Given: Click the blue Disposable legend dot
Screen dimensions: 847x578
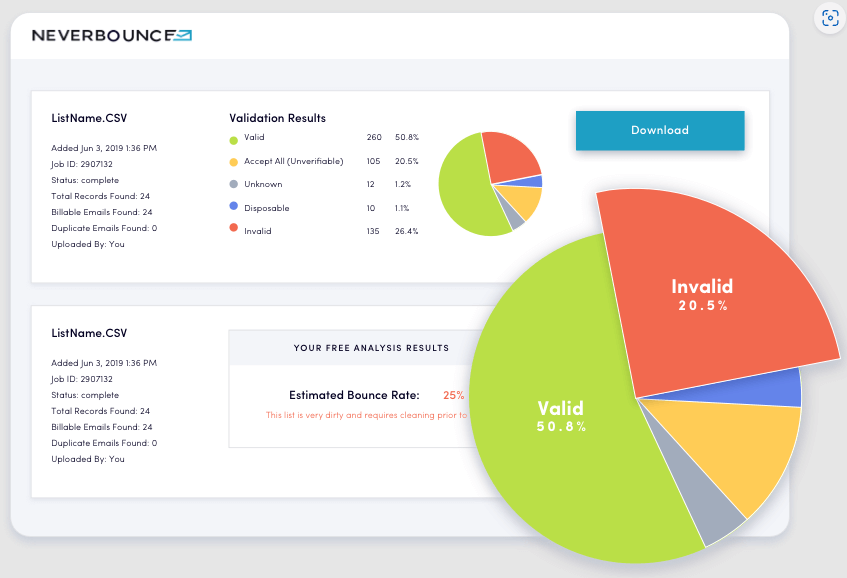Looking at the screenshot, I should pyautogui.click(x=233, y=206).
